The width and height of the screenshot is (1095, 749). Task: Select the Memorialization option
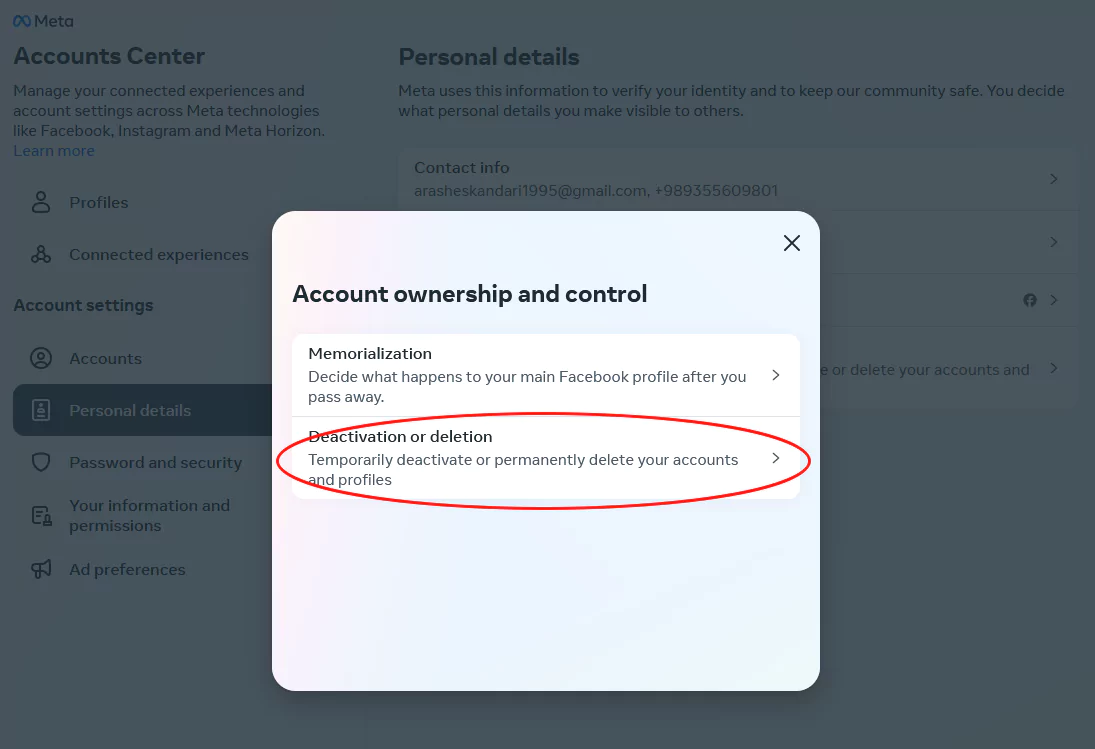(x=530, y=375)
